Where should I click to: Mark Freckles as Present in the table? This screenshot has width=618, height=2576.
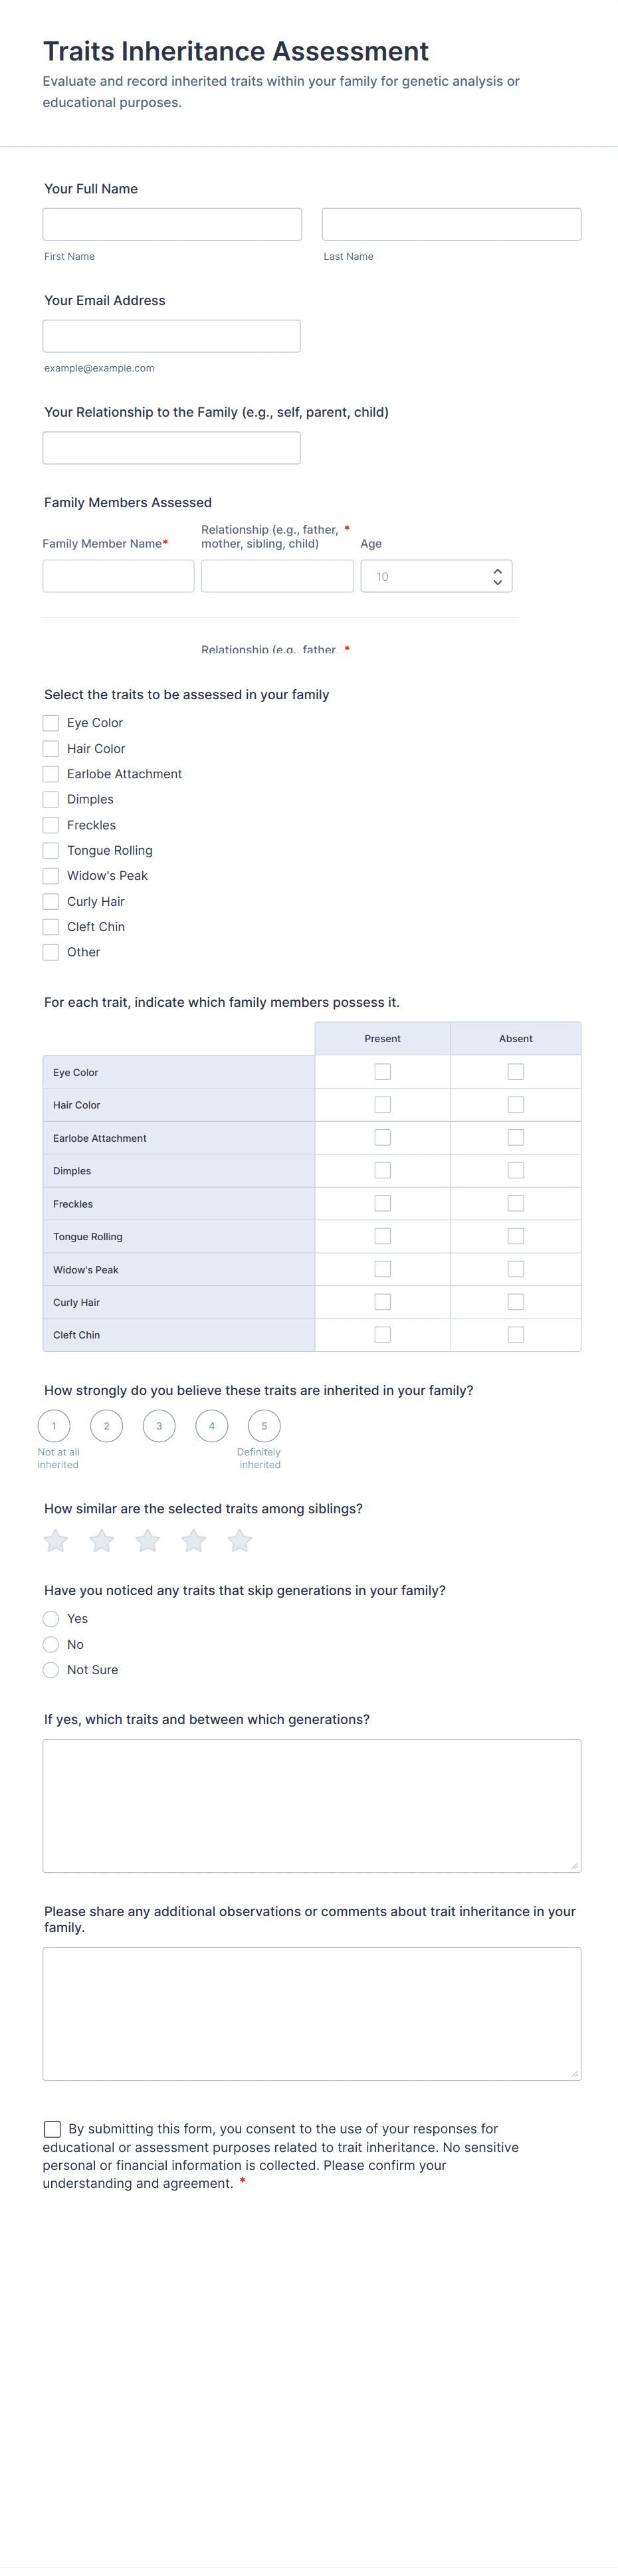382,1202
